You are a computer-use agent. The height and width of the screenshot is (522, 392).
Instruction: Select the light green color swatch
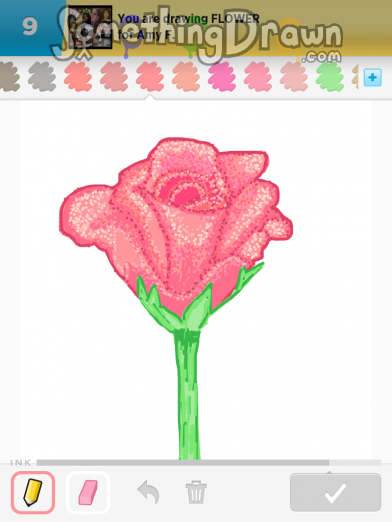[330, 77]
